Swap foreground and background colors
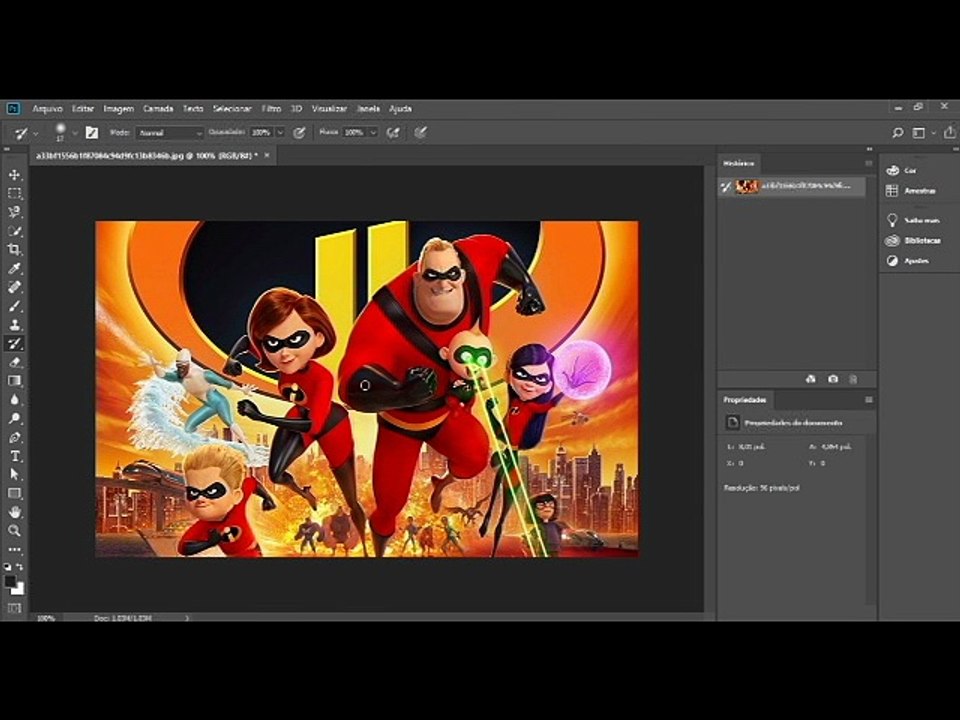The image size is (960, 720). (20, 567)
